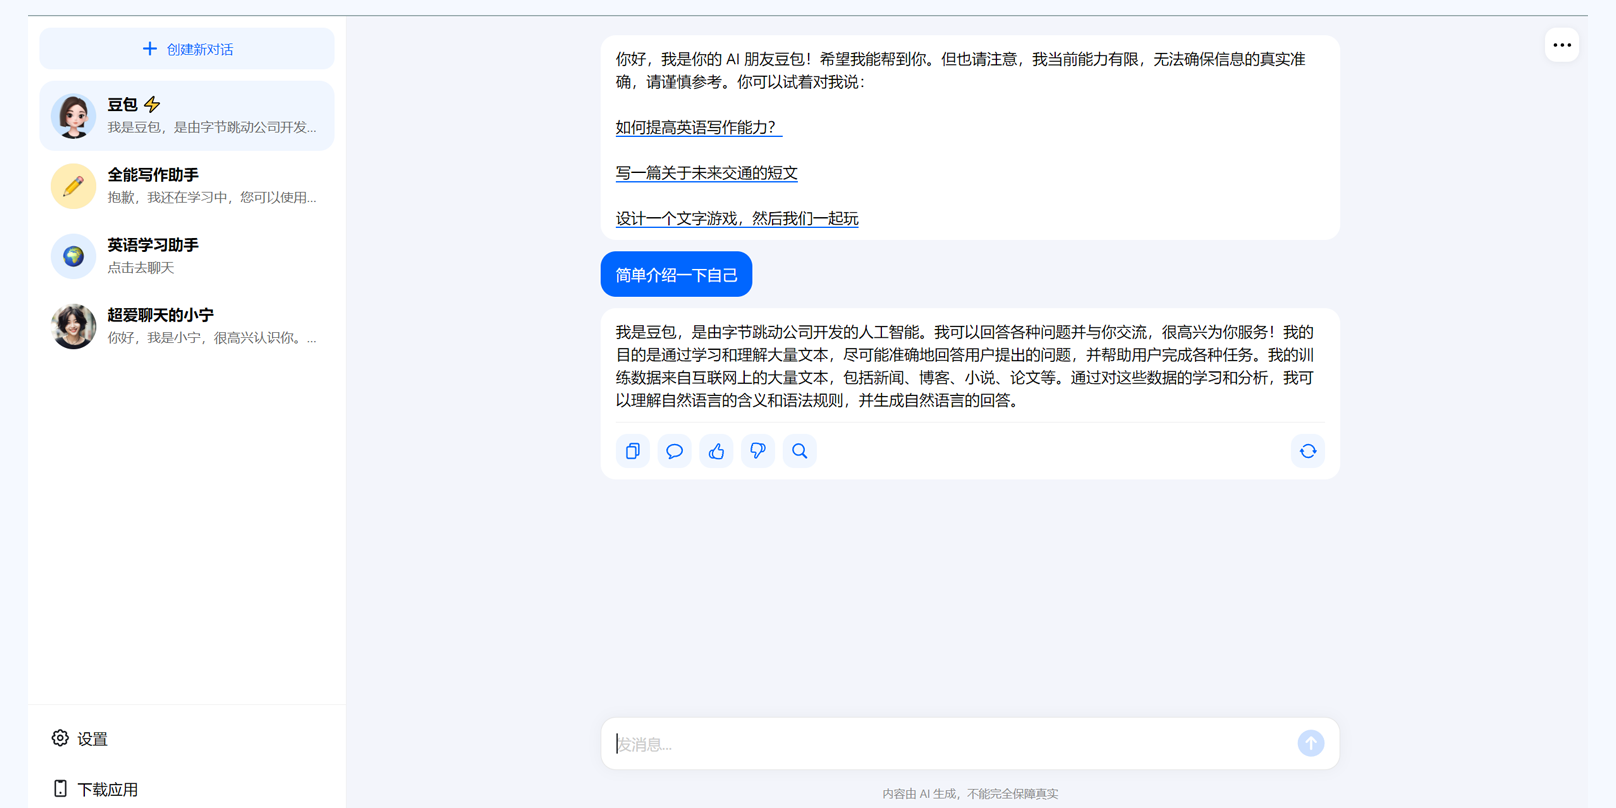Create a new conversation
The width and height of the screenshot is (1616, 808).
point(187,49)
